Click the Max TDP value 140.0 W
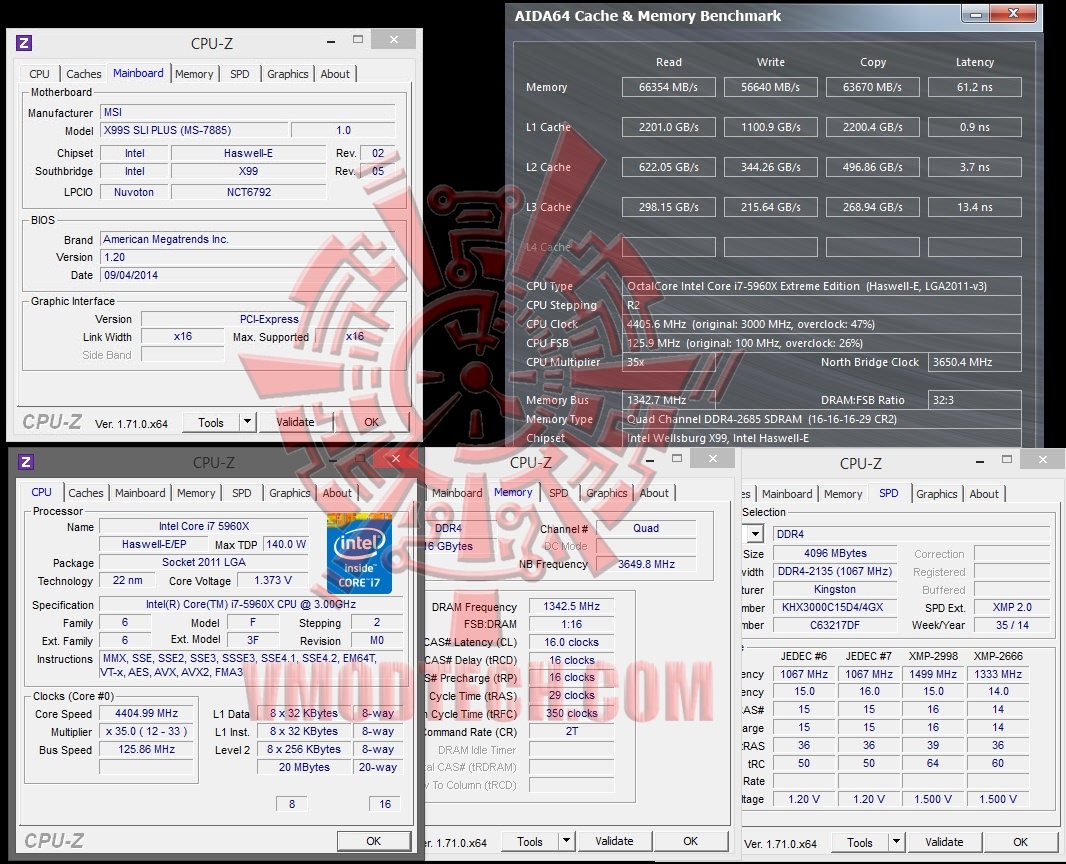This screenshot has width=1066, height=864. (286, 545)
